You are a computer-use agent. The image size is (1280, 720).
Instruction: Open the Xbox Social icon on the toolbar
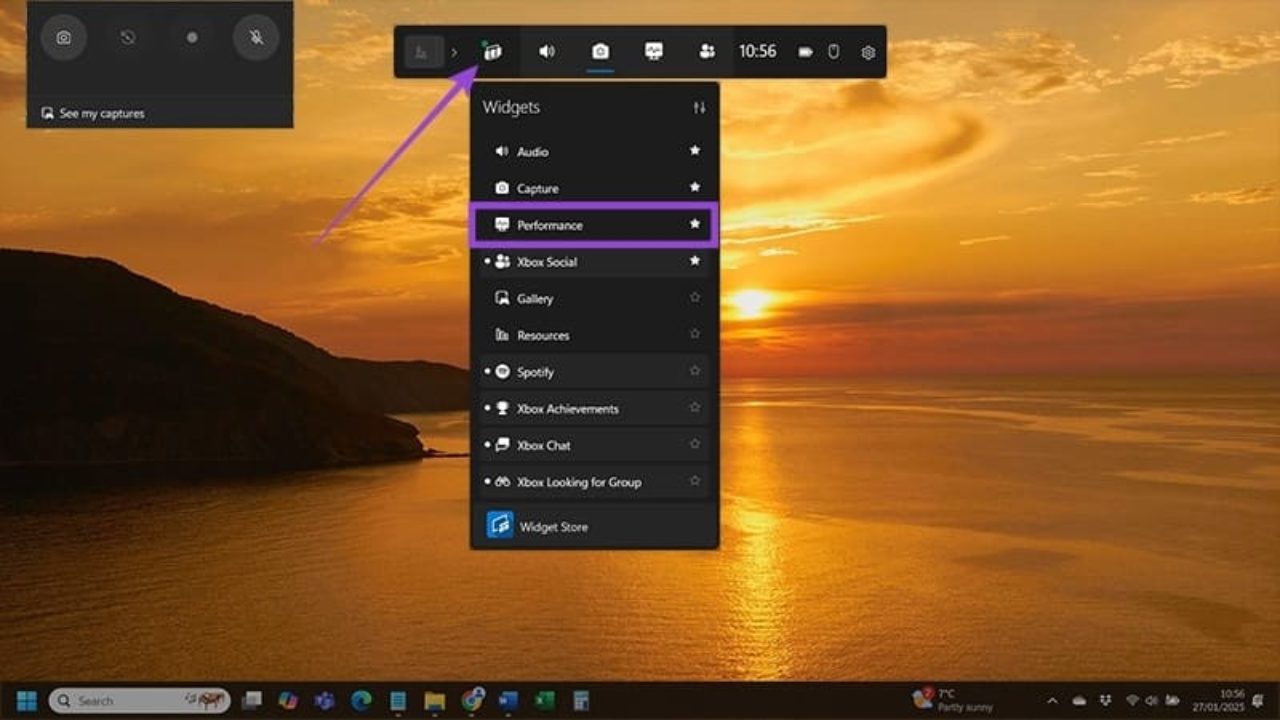(707, 51)
